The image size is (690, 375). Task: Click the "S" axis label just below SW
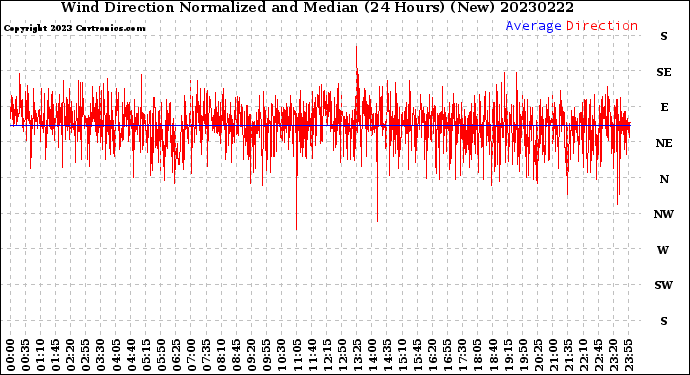pyautogui.click(x=664, y=321)
